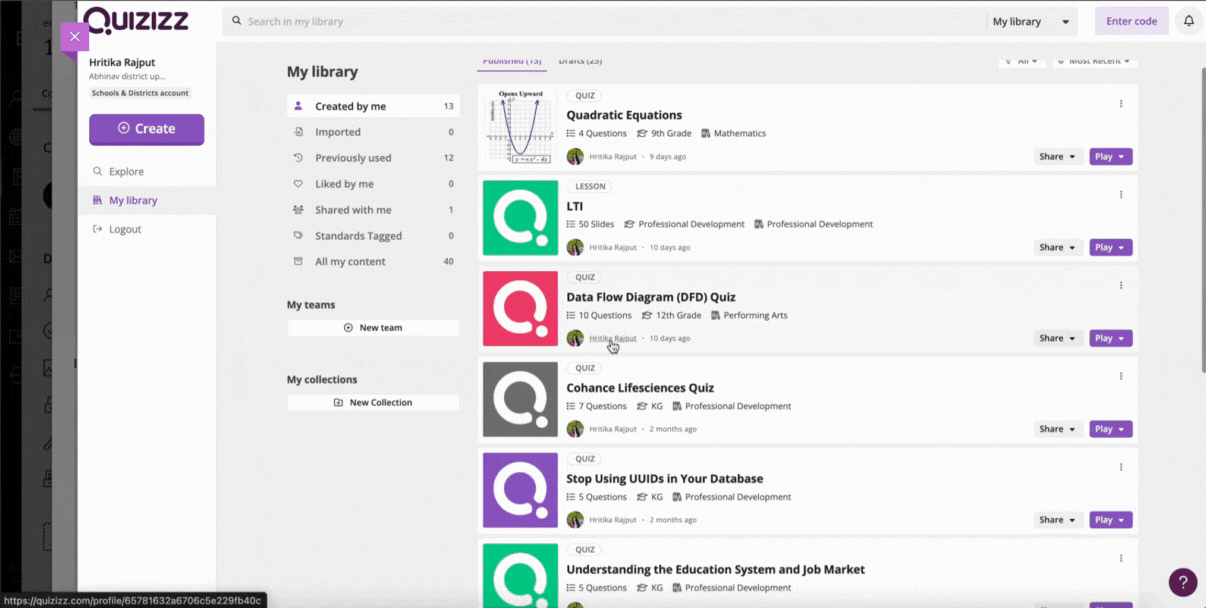Open notifications bell icon
Image resolution: width=1206 pixels, height=608 pixels.
pos(1189,21)
